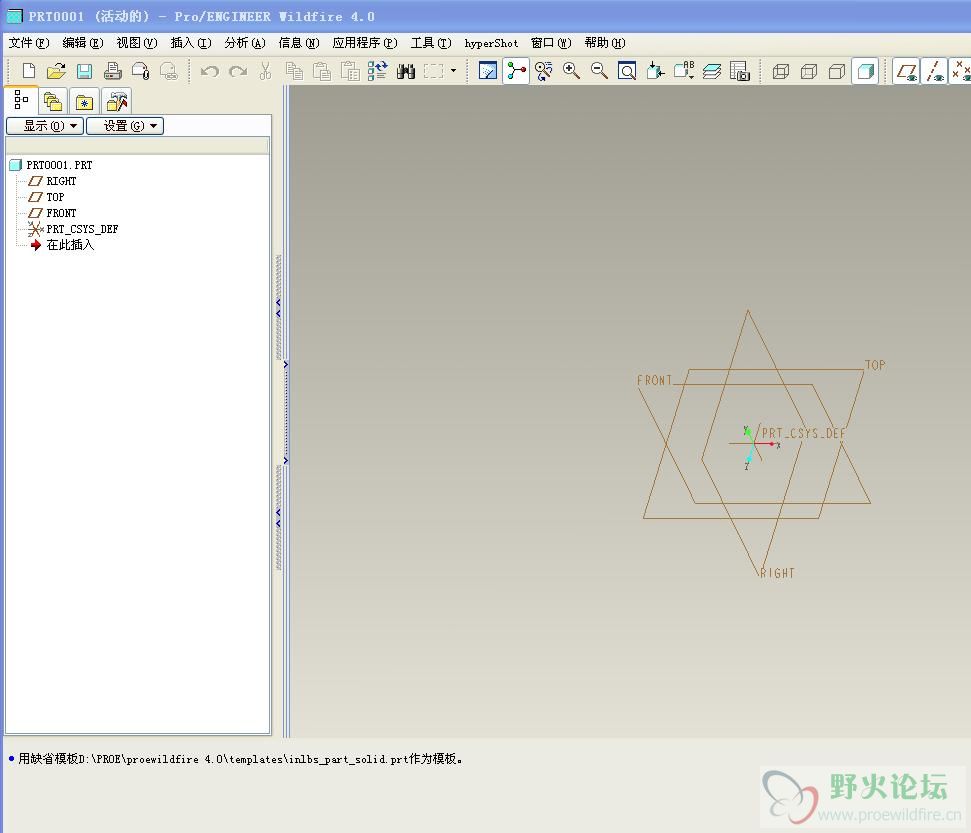Screen dimensions: 971x833
Task: Toggle the Spin Center icon
Action: tap(516, 71)
